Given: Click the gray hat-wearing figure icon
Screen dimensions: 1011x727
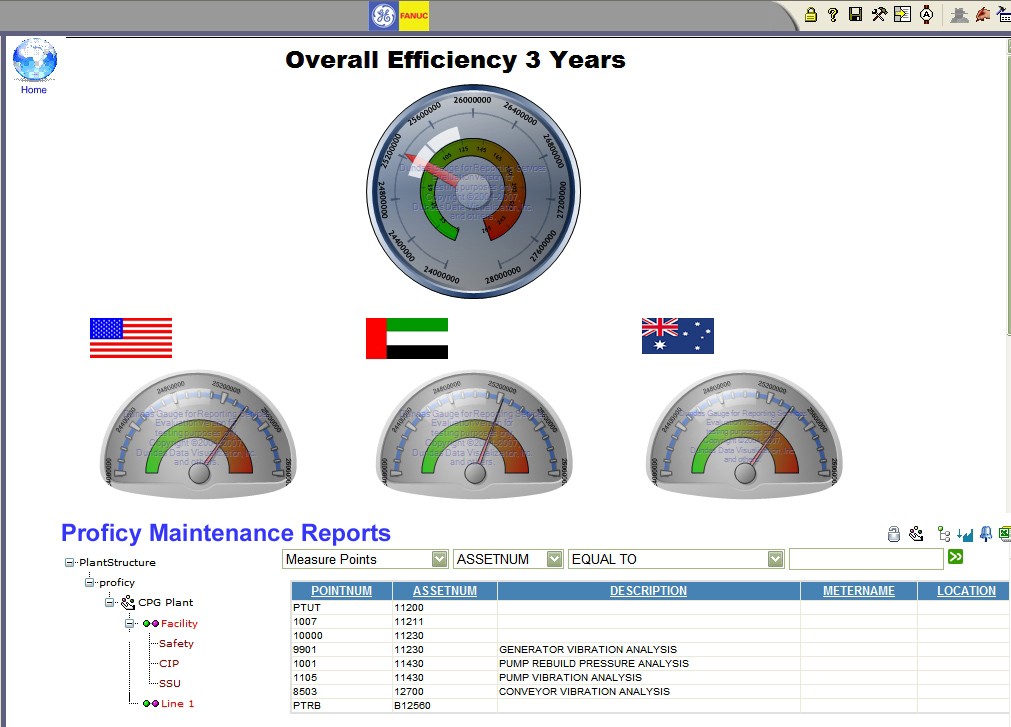Looking at the screenshot, I should [959, 14].
